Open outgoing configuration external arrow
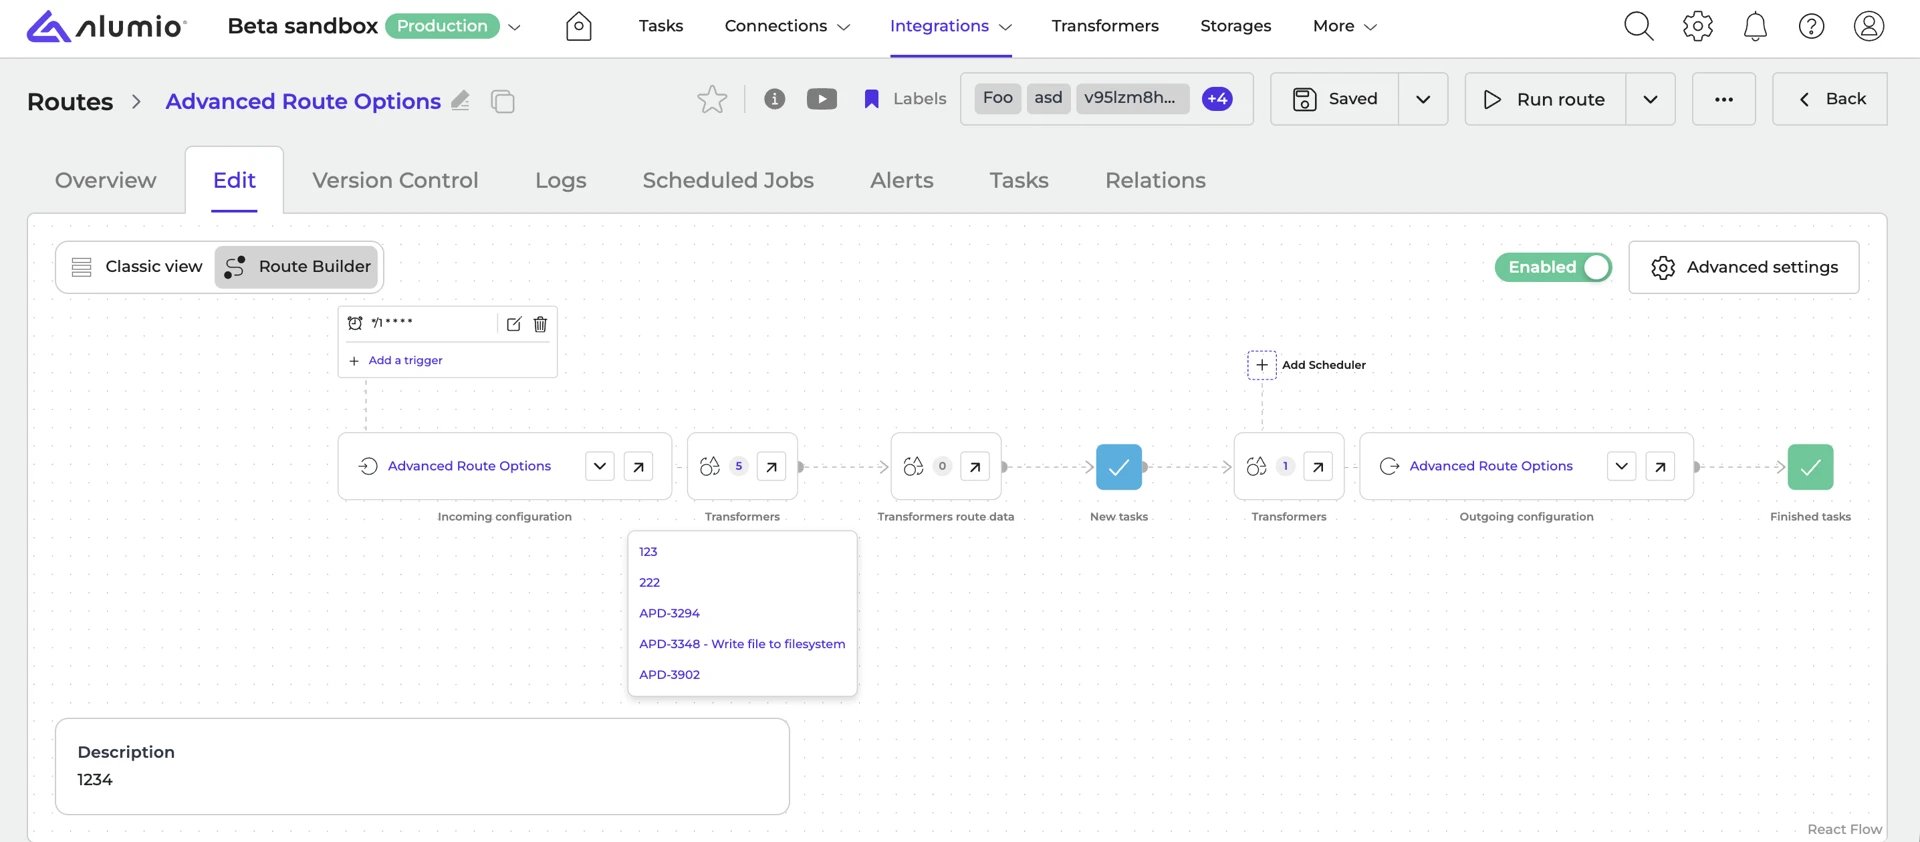 (1660, 467)
